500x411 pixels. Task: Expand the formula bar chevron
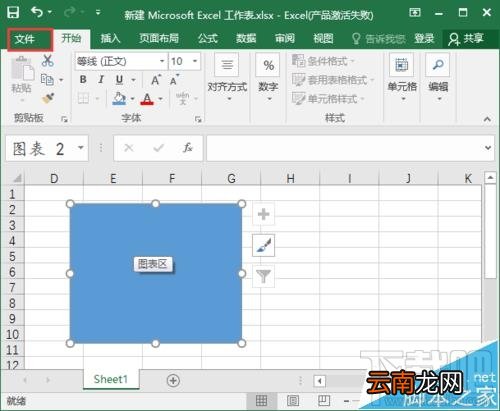(488, 148)
